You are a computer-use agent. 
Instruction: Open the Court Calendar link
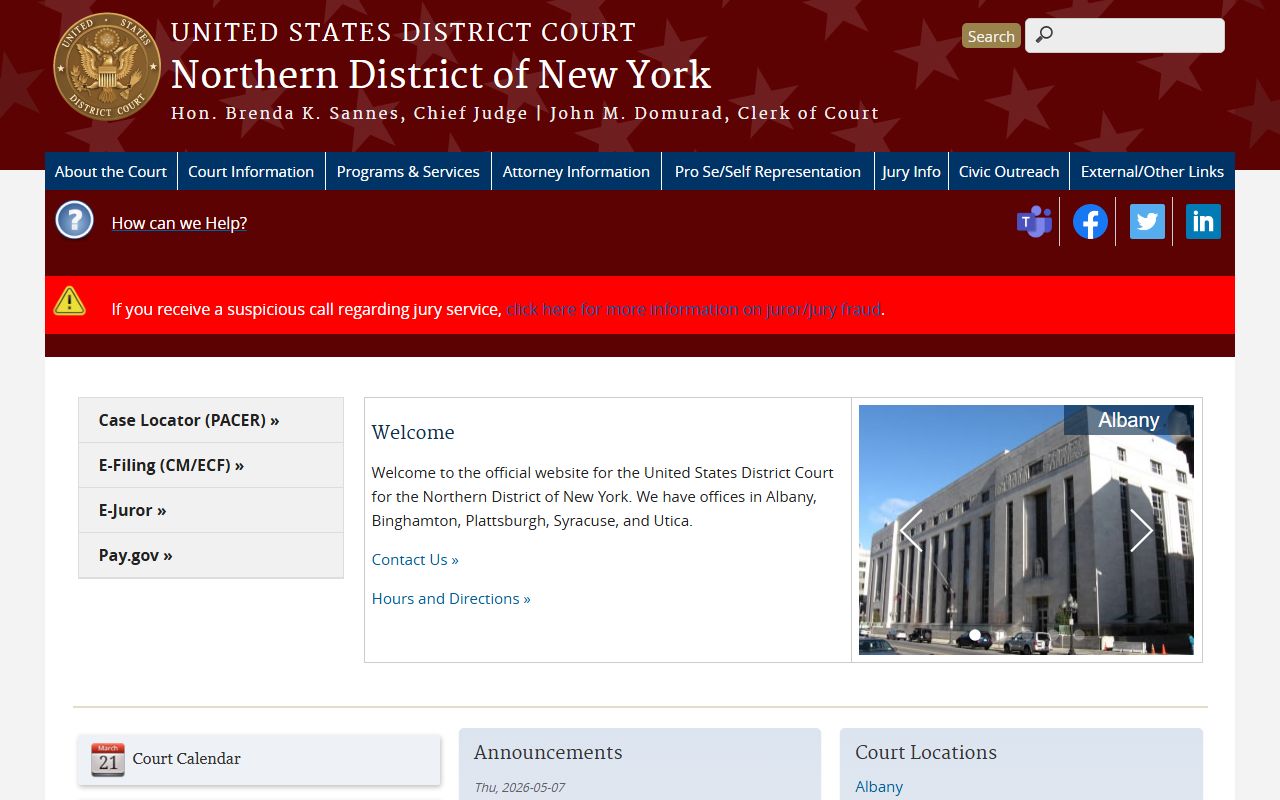coord(187,759)
